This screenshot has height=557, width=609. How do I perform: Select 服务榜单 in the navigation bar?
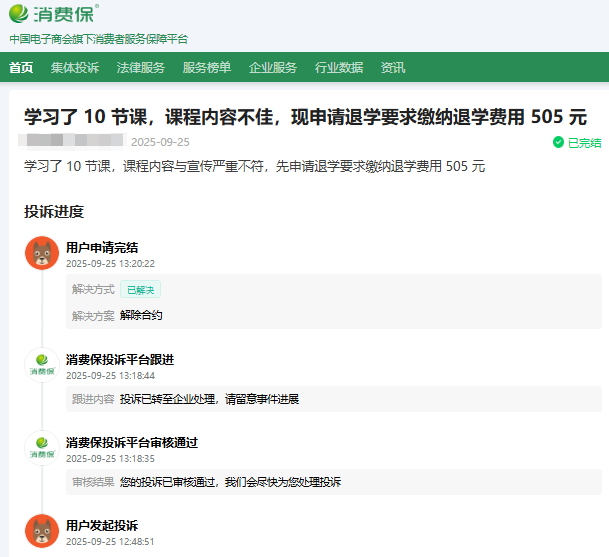click(x=207, y=68)
